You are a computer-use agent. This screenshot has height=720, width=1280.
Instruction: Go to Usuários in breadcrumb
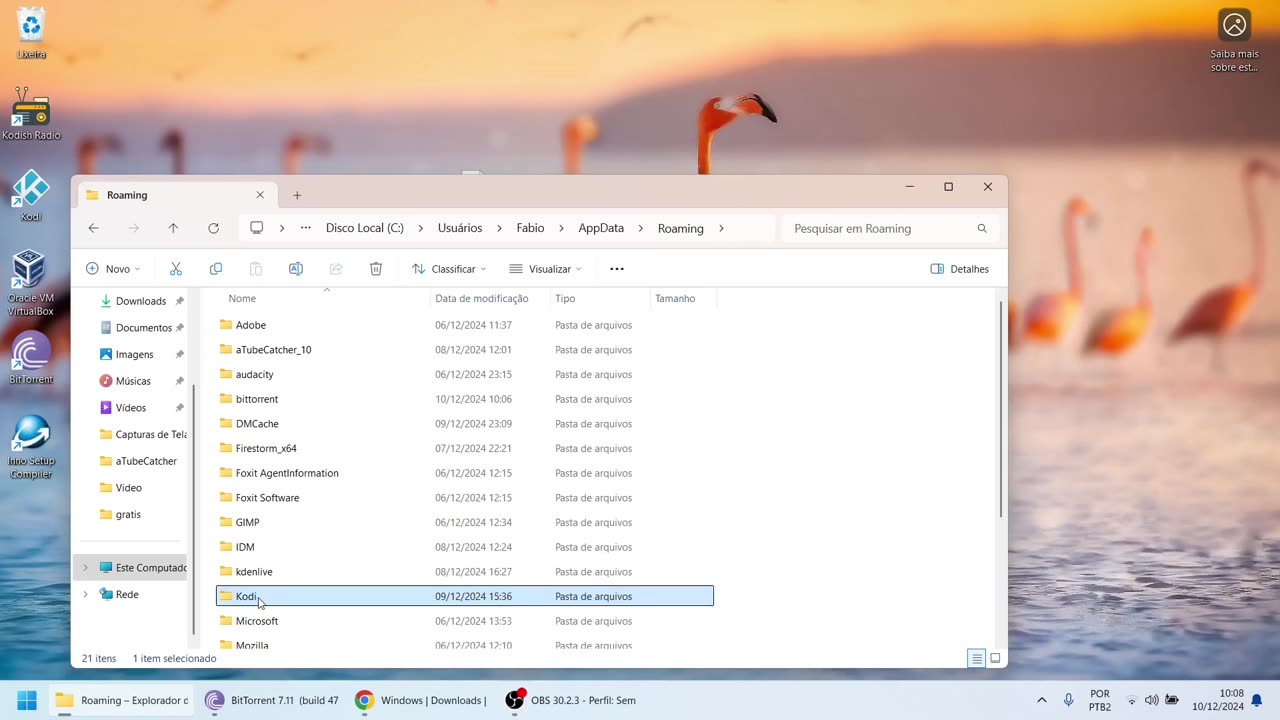pos(460,228)
